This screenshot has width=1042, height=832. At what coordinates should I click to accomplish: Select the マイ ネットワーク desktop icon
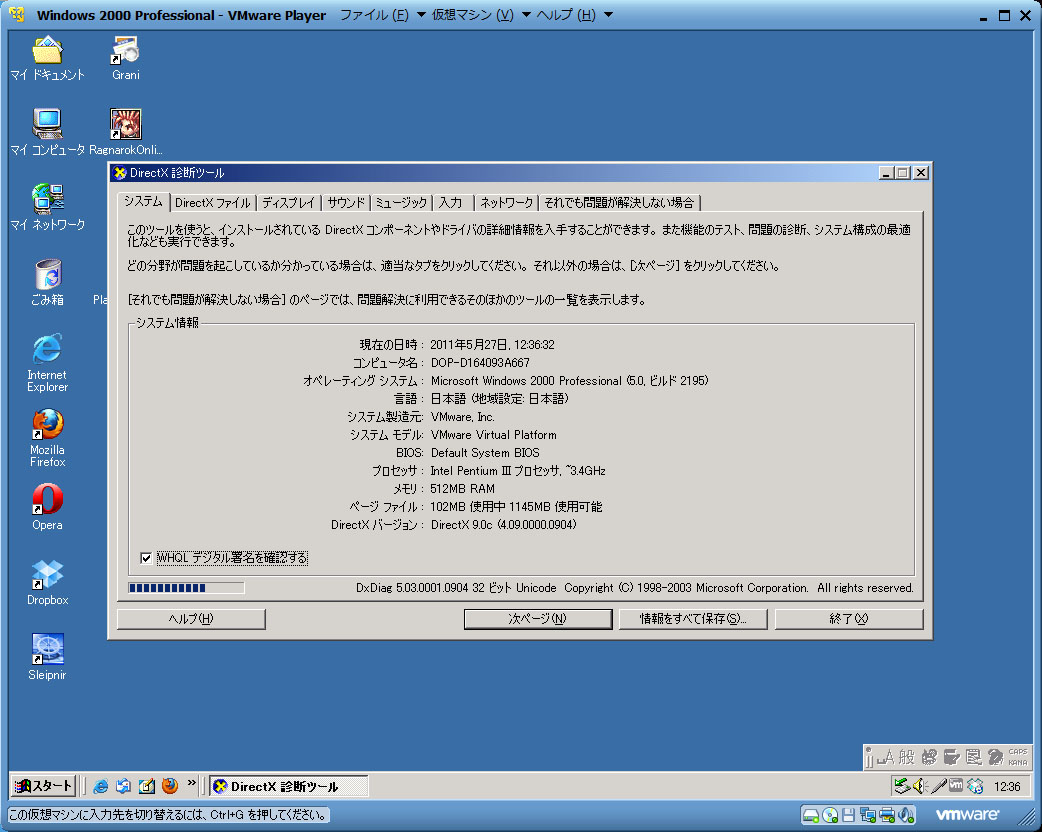[x=47, y=207]
